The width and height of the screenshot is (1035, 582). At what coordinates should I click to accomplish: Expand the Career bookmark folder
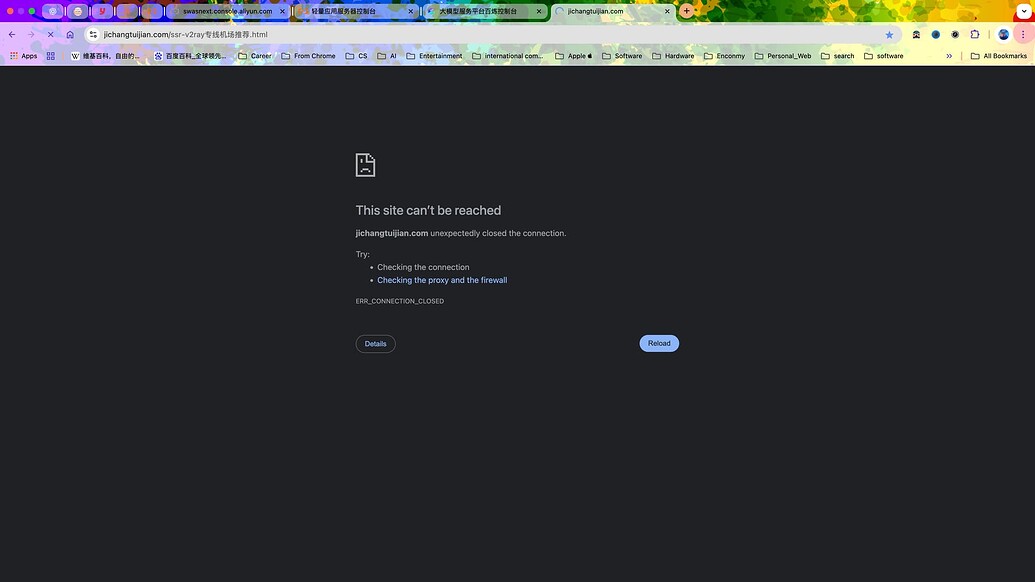coord(255,56)
